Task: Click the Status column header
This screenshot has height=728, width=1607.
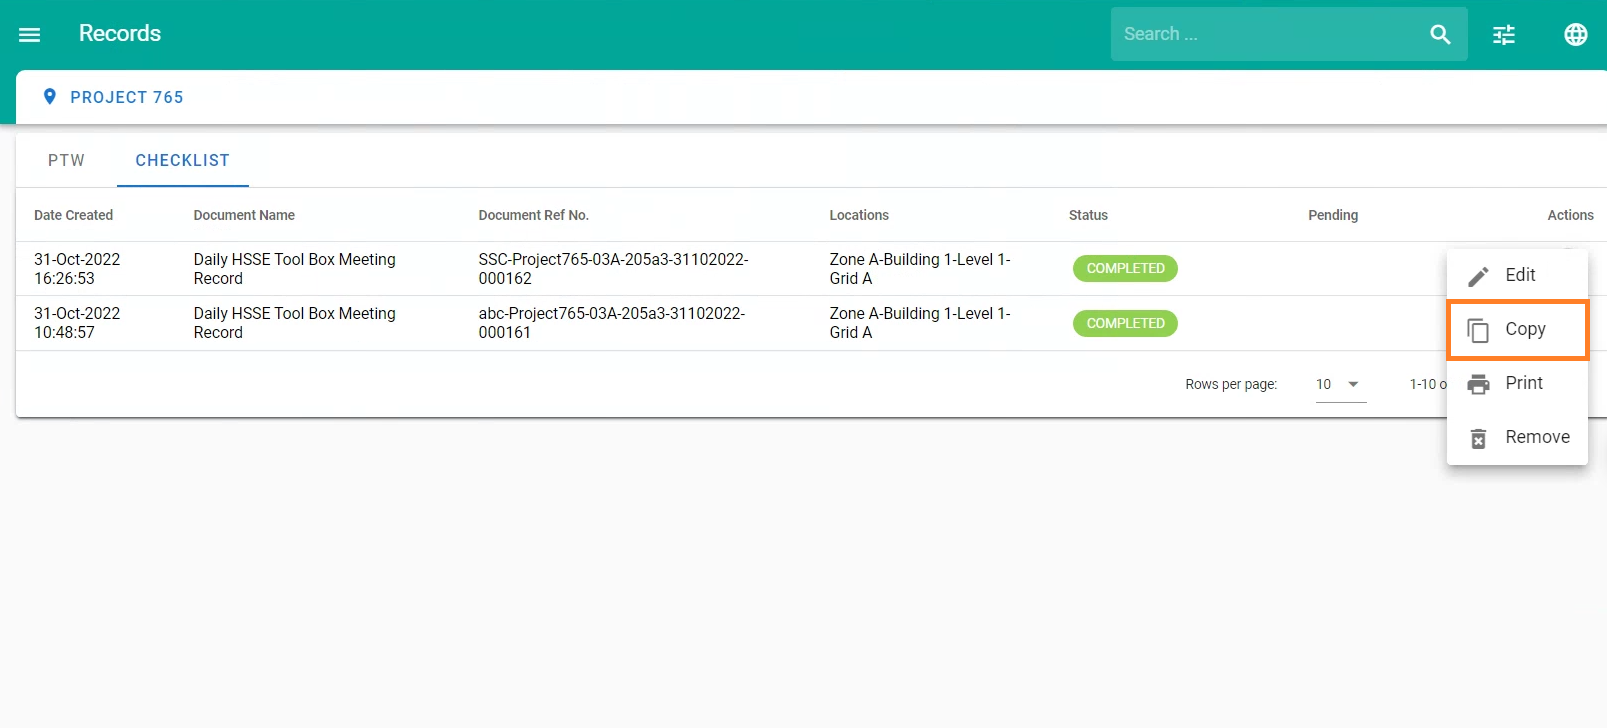Action: tap(1088, 215)
